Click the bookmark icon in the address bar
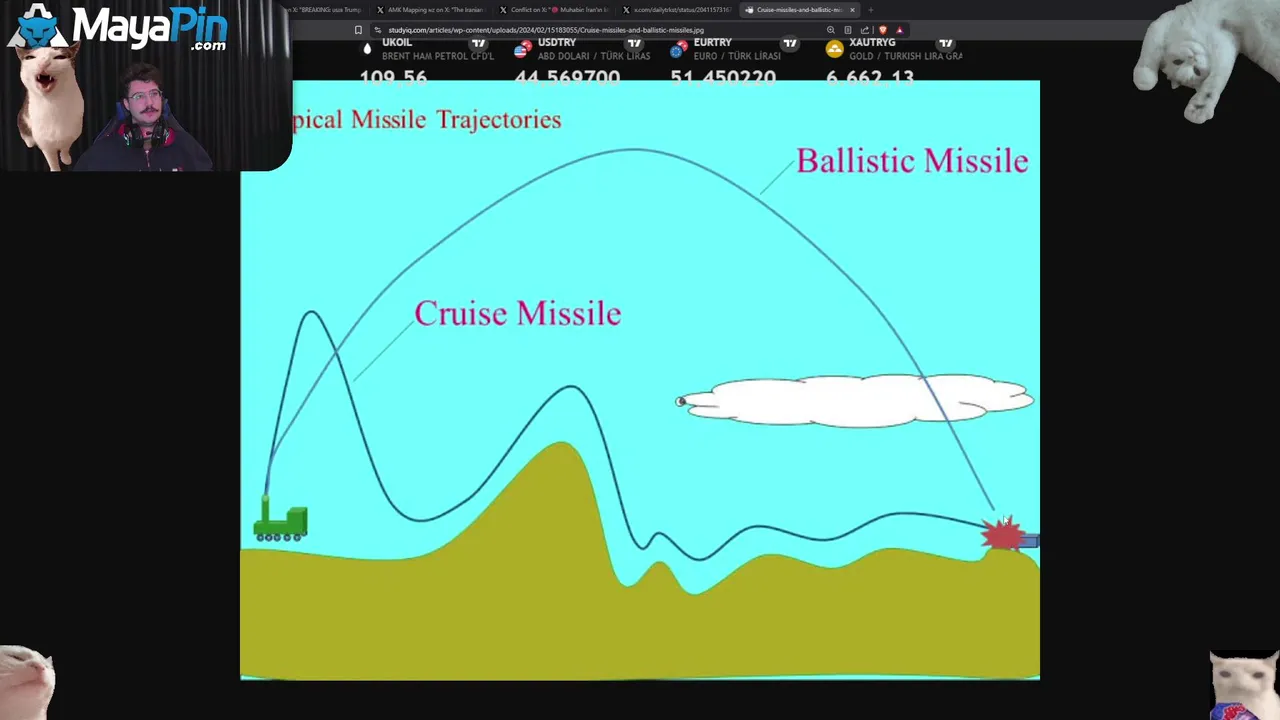1280x720 pixels. click(358, 30)
